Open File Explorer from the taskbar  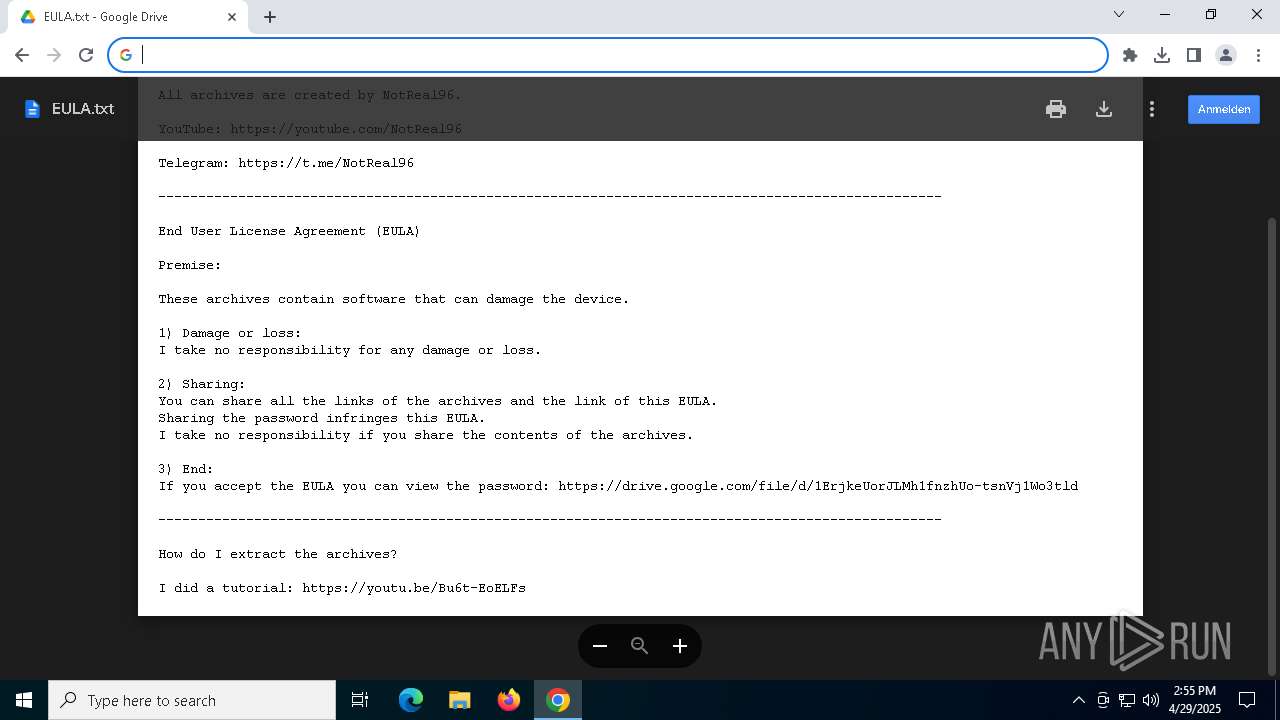(x=460, y=700)
